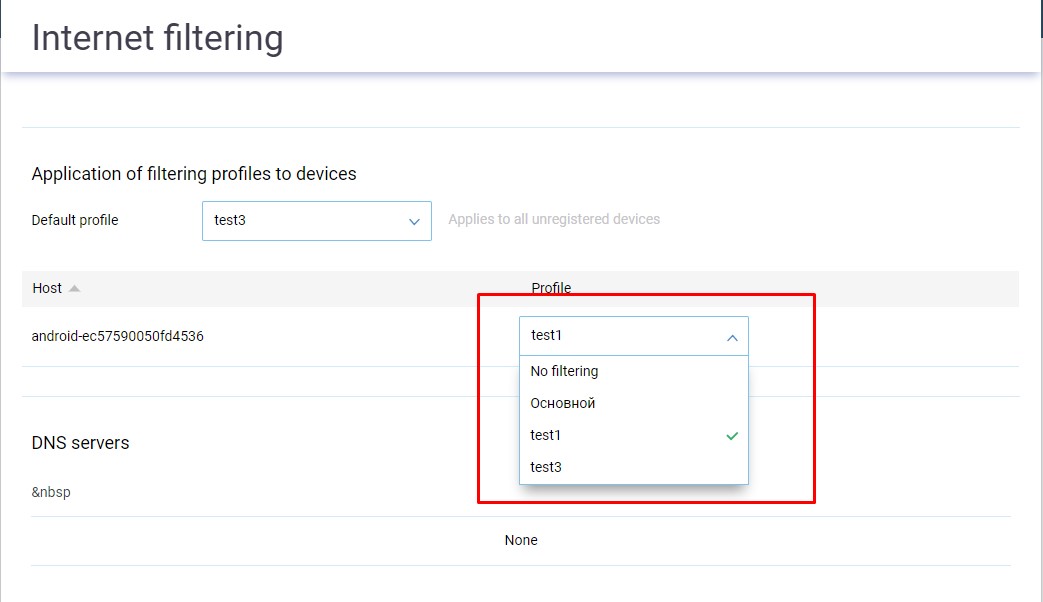
Task: Click the chevron arrow in Default profile box
Action: coord(414,222)
